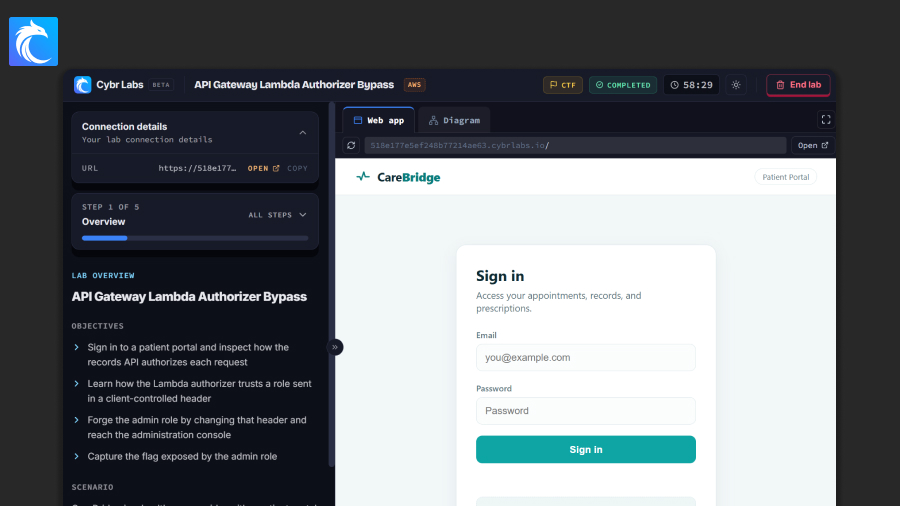
Task: Click the STEP 1 OF 5 label
Action: [x=110, y=207]
